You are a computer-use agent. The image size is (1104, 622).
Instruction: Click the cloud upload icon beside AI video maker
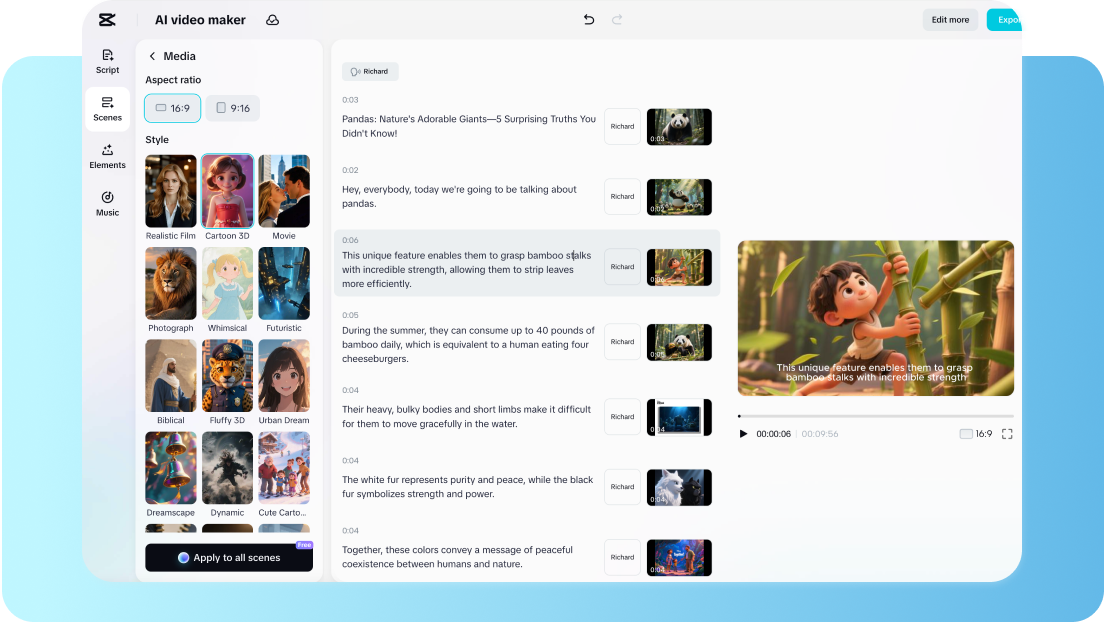tap(272, 19)
